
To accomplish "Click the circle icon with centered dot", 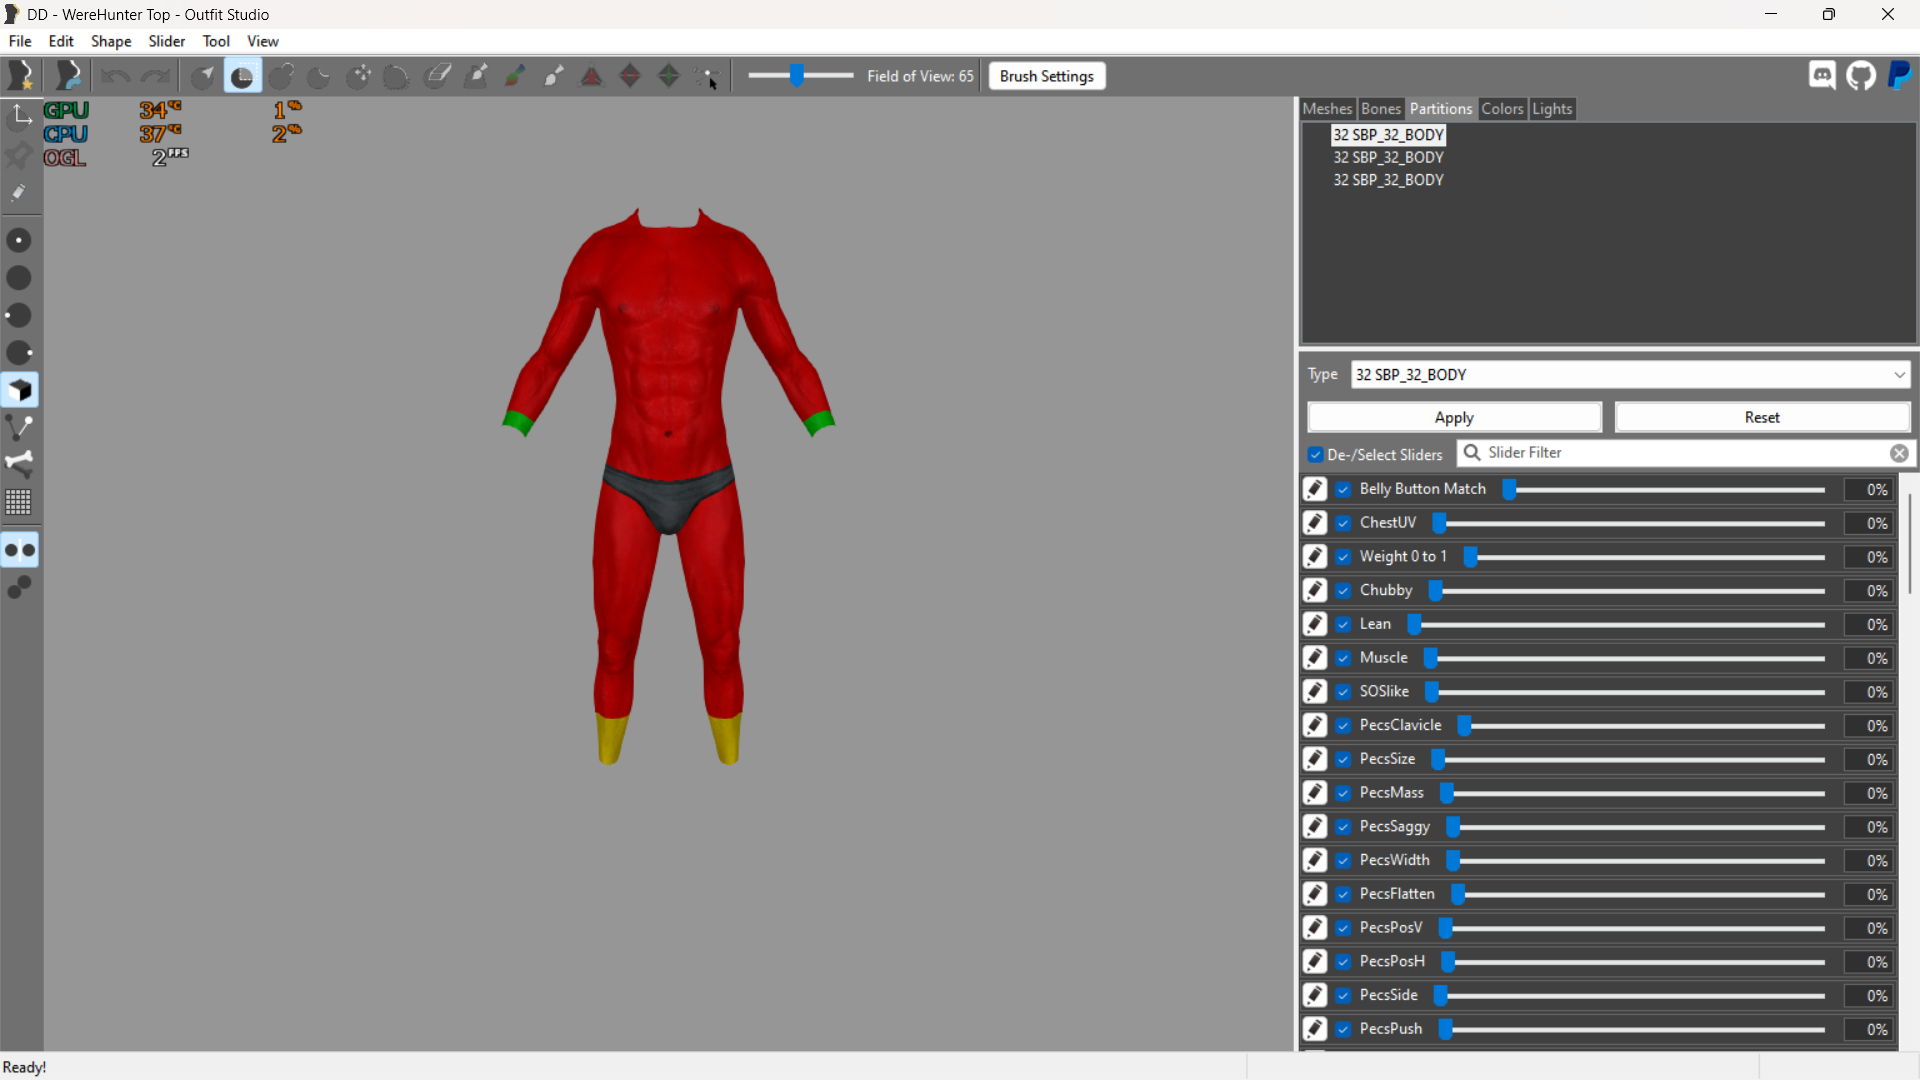I will pos(19,241).
